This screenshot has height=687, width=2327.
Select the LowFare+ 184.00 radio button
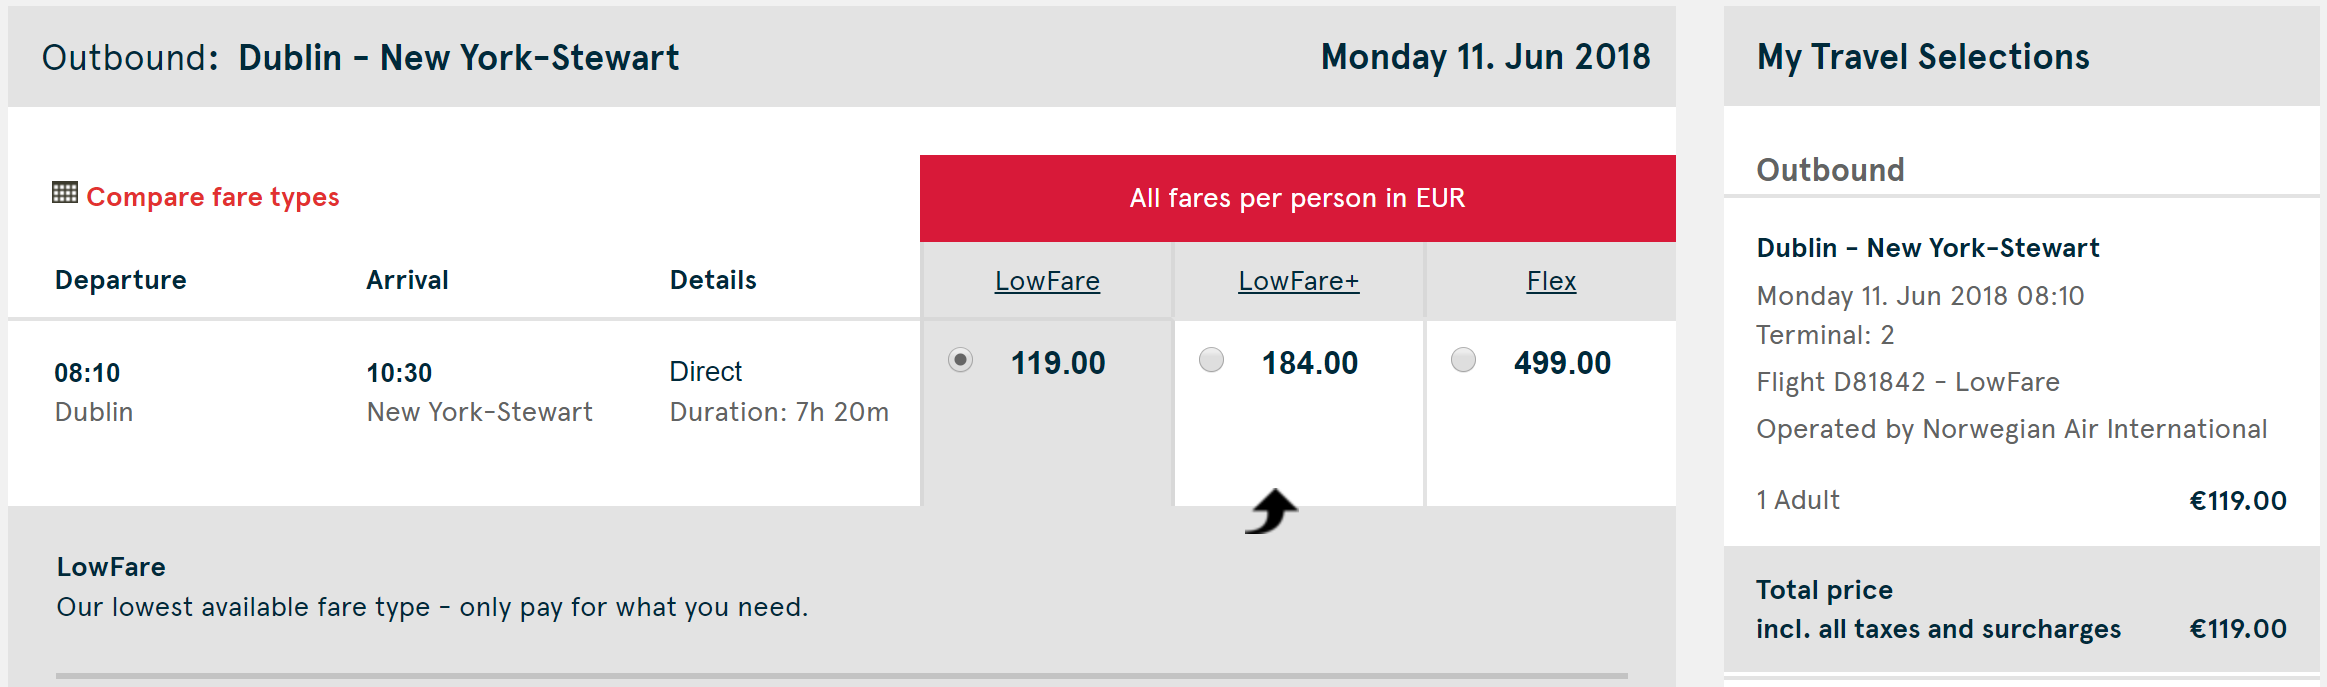(x=1211, y=360)
